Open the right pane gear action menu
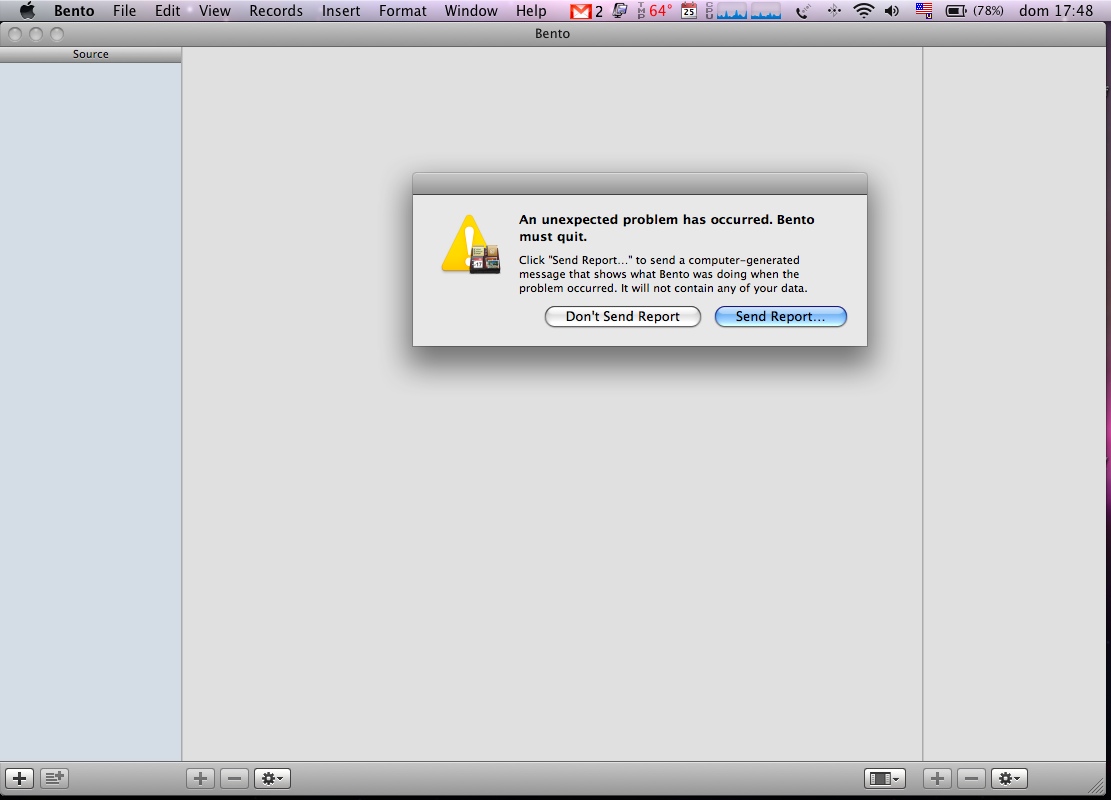The image size is (1111, 800). [x=1009, y=779]
